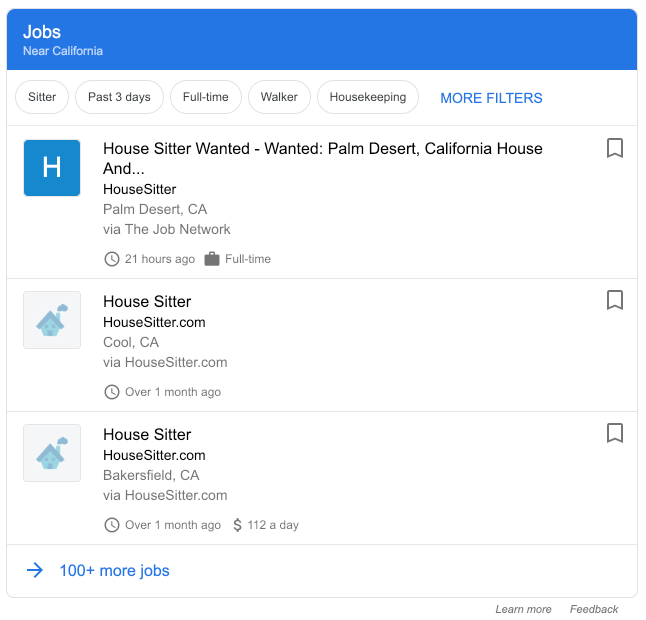Click the arrow icon beside 100+ more jobs
Image resolution: width=646 pixels, height=620 pixels.
tap(35, 570)
